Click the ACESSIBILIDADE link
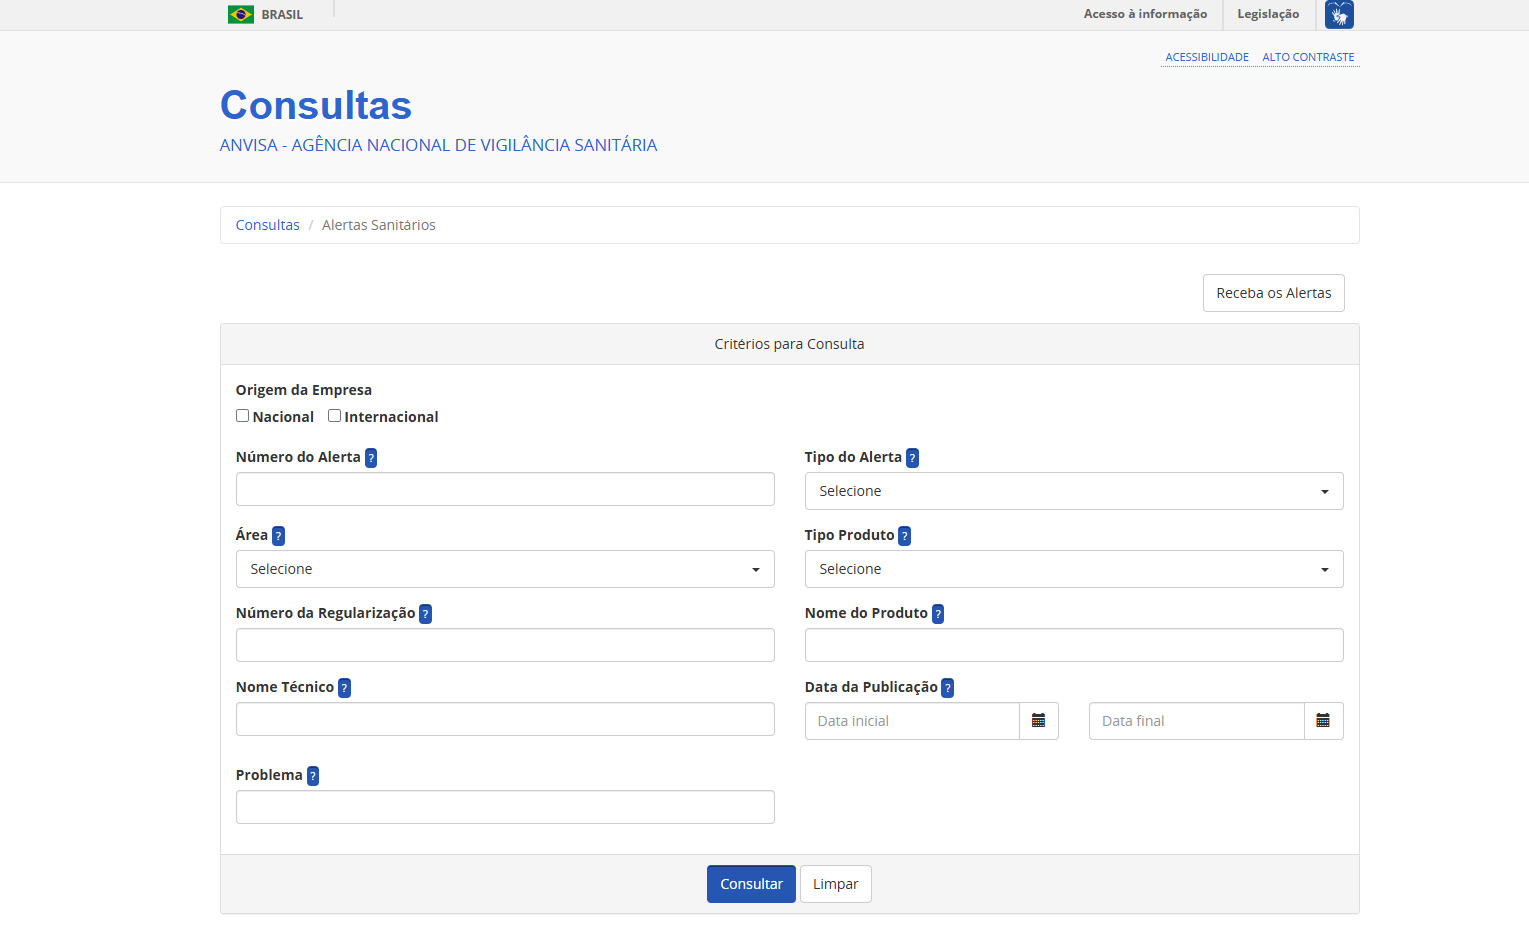The image size is (1529, 933). coord(1207,57)
